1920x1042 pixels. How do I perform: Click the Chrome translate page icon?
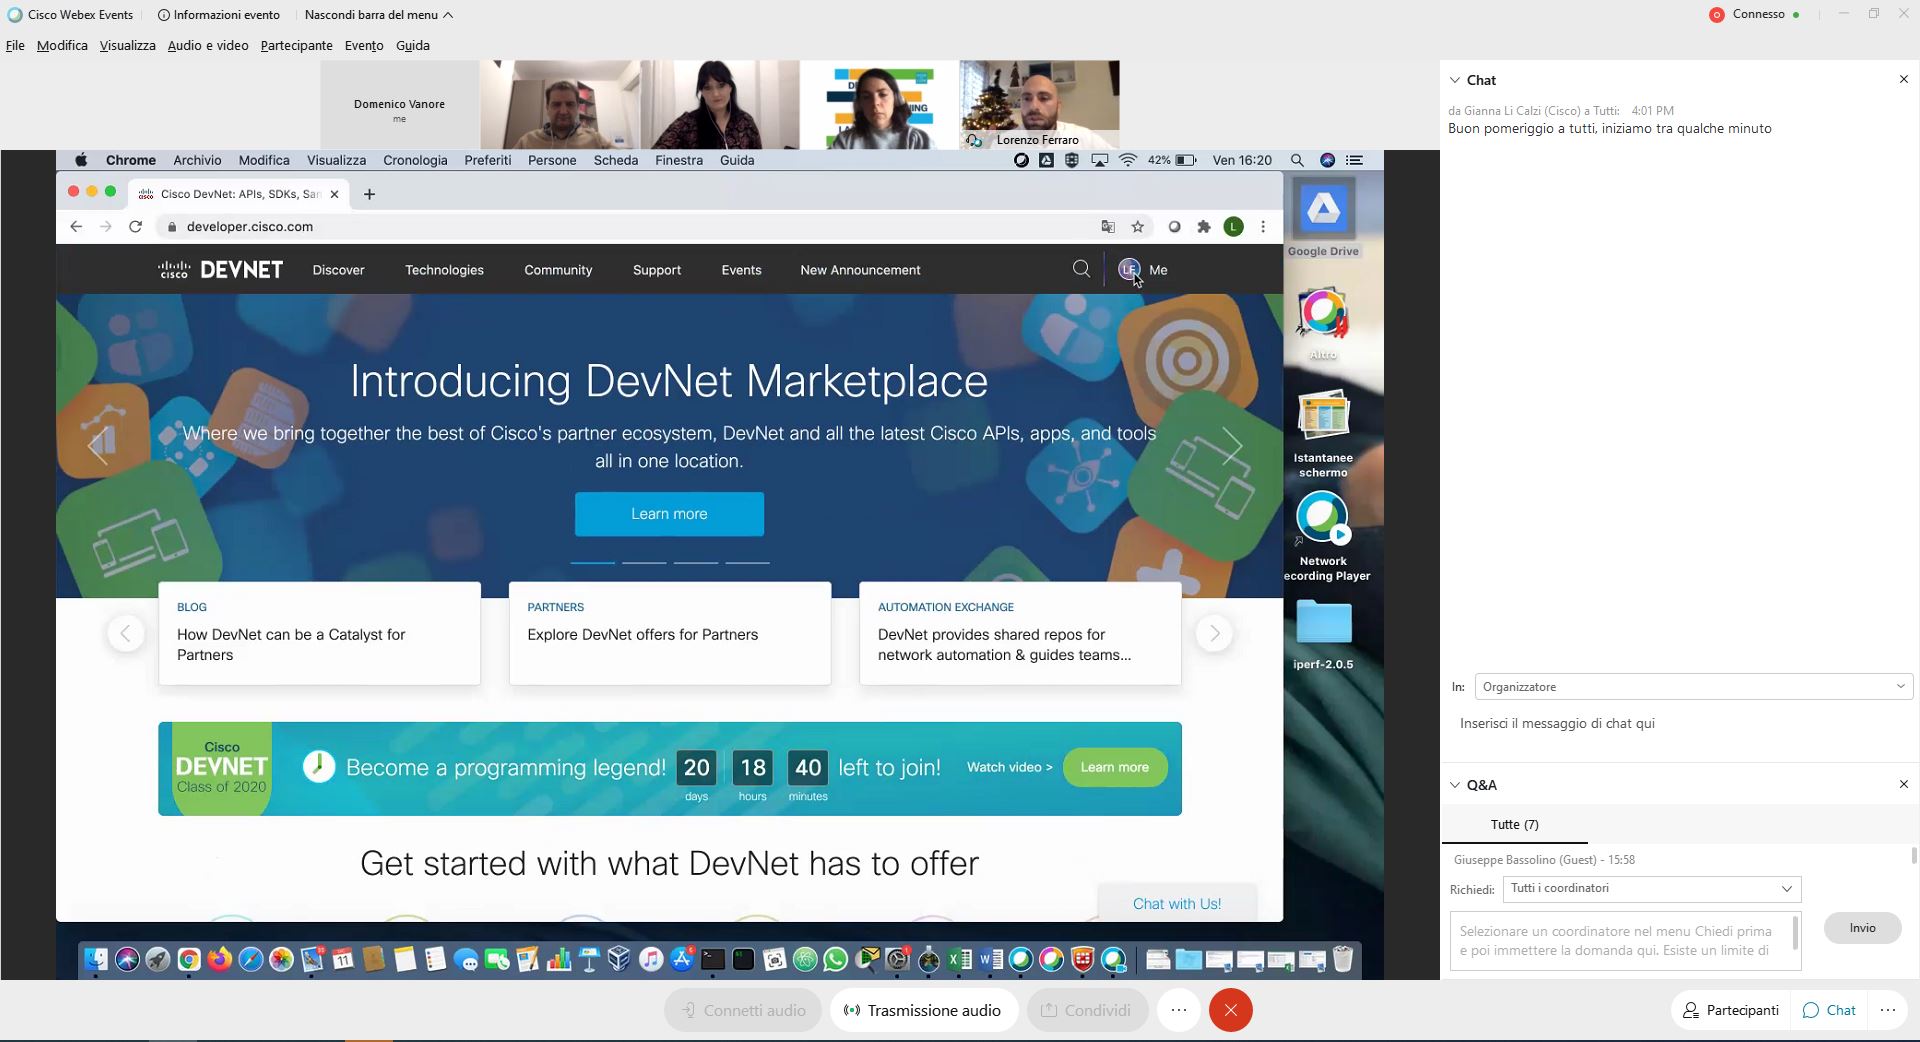[x=1108, y=227]
